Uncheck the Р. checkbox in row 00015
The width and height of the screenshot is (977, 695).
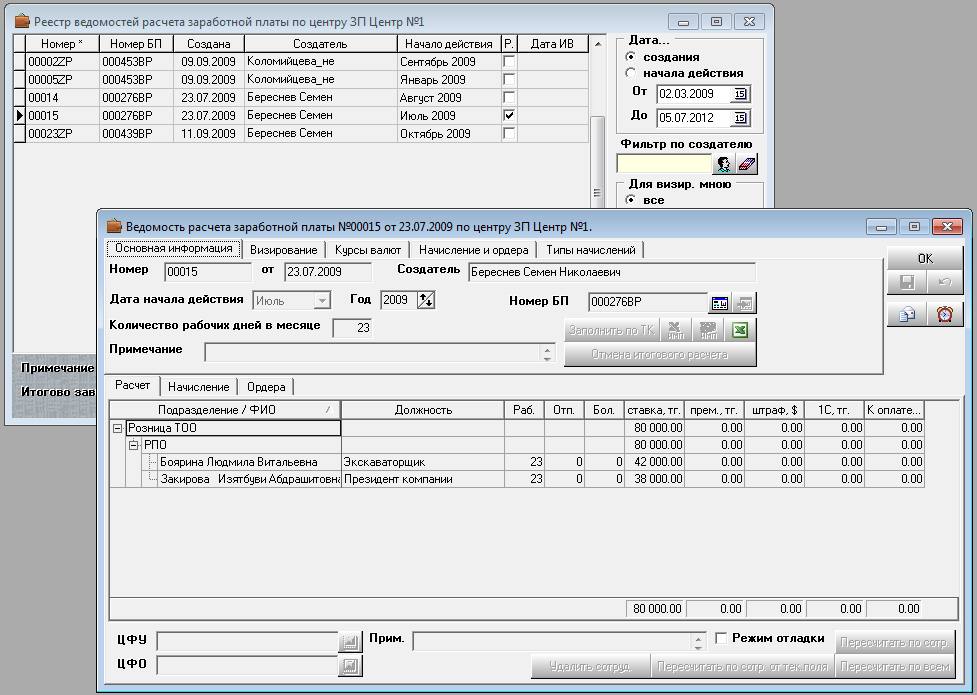coord(509,115)
